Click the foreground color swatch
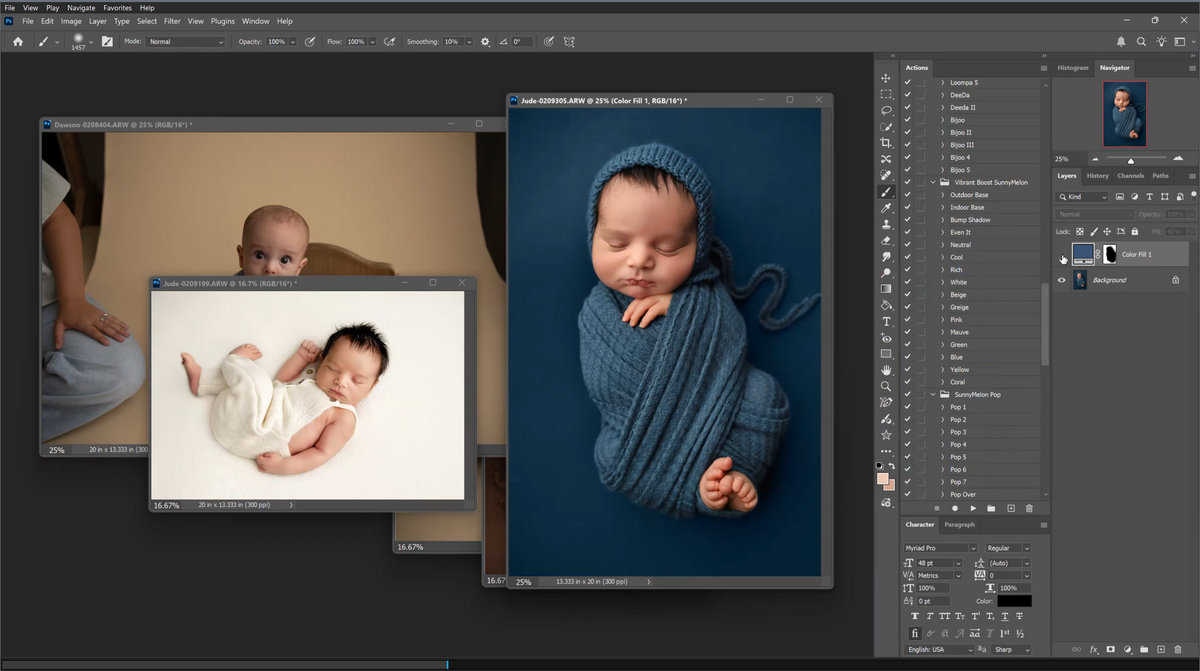 pos(883,479)
